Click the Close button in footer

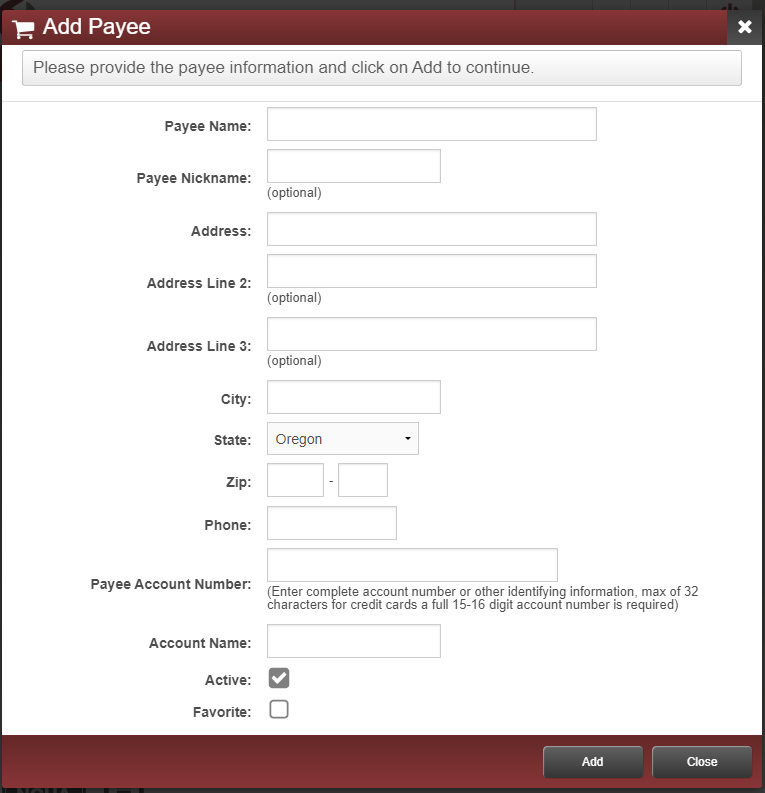pos(701,762)
